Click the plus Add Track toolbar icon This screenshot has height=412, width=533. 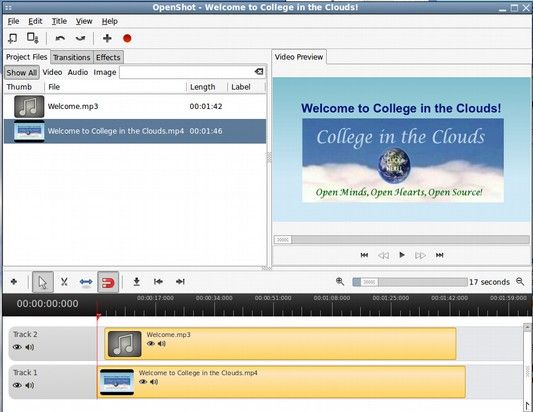click(107, 38)
